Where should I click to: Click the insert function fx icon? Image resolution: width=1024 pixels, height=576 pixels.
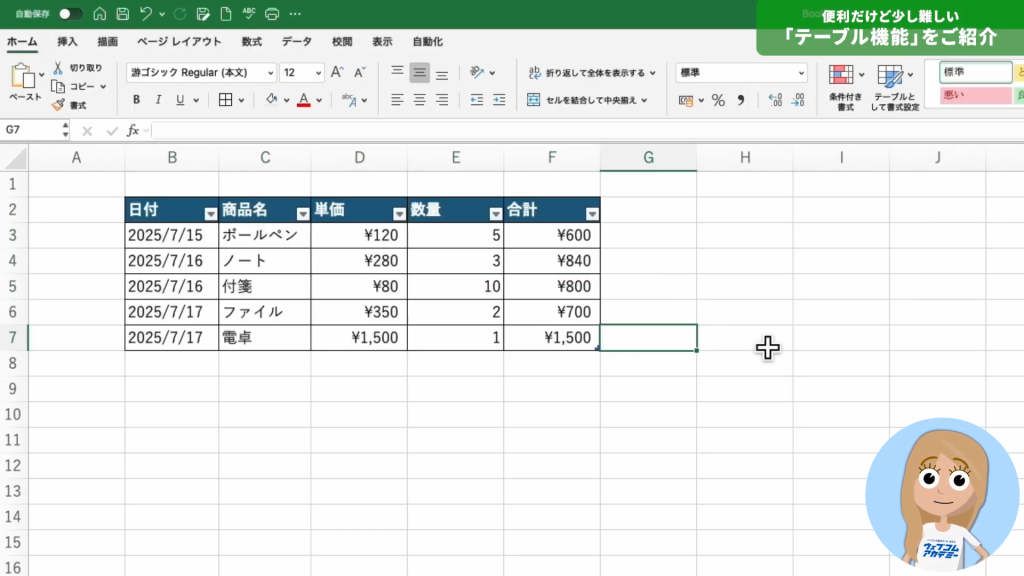[132, 131]
